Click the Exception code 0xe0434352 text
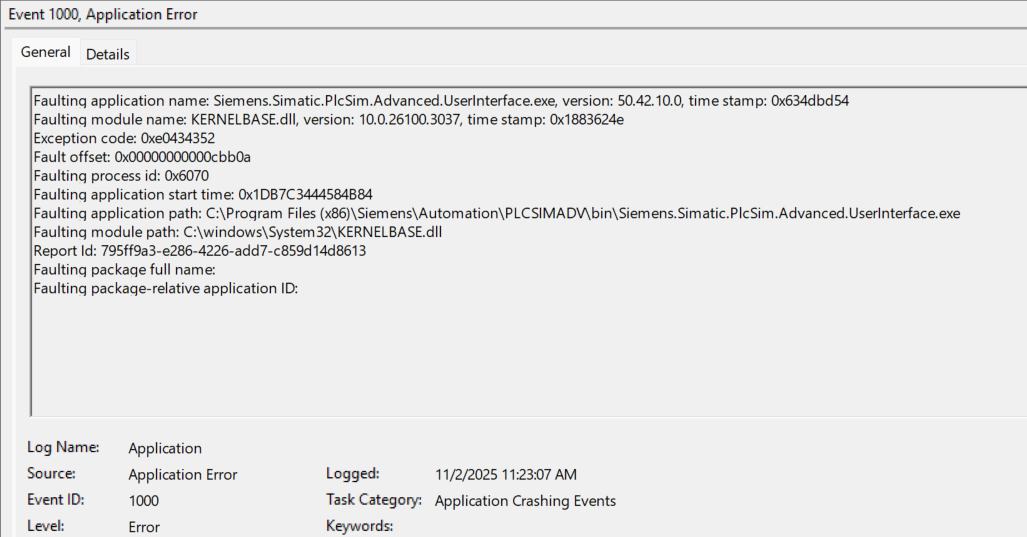 [x=124, y=138]
